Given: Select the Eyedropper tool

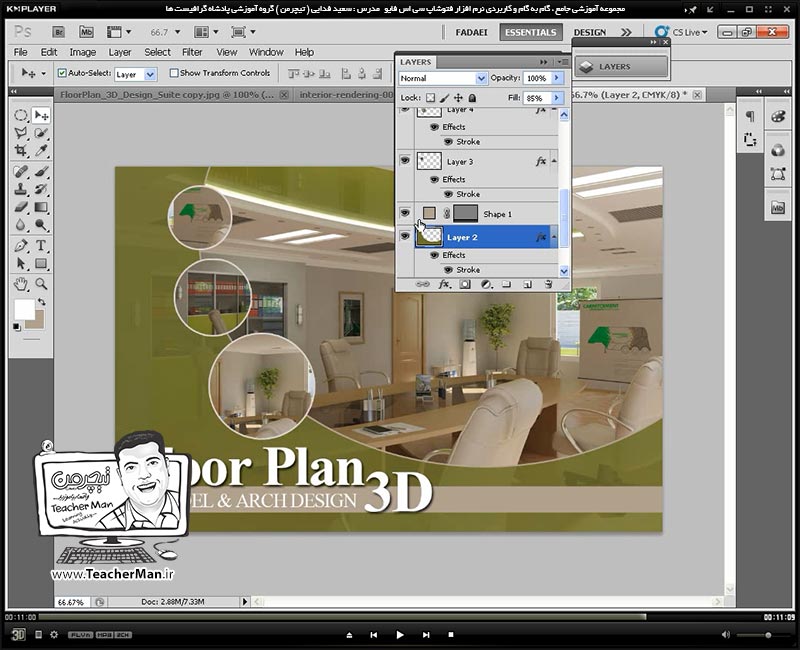Looking at the screenshot, I should point(41,151).
